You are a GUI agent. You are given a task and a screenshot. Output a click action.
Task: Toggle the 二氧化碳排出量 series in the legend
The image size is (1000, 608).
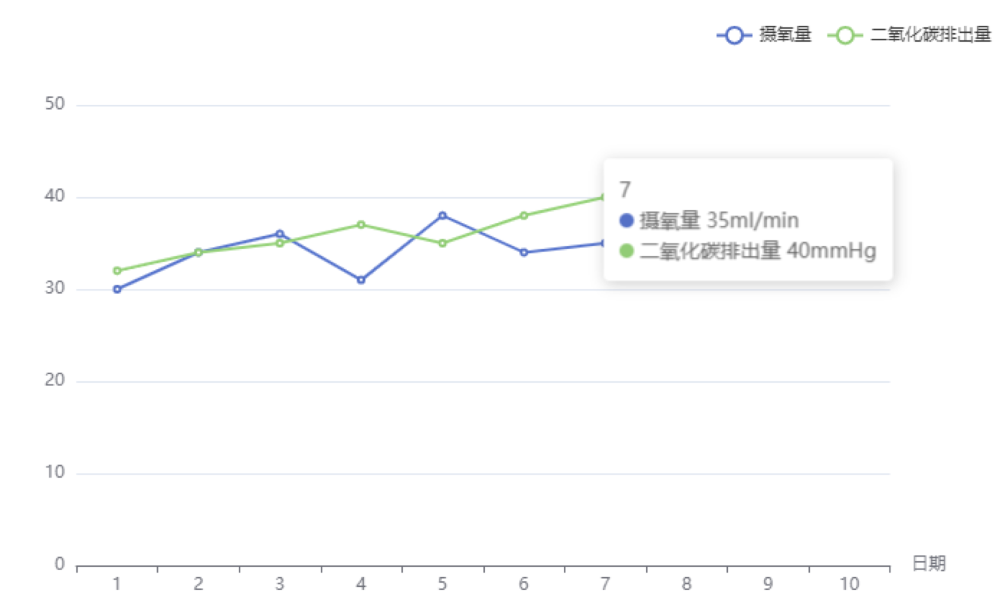930,35
